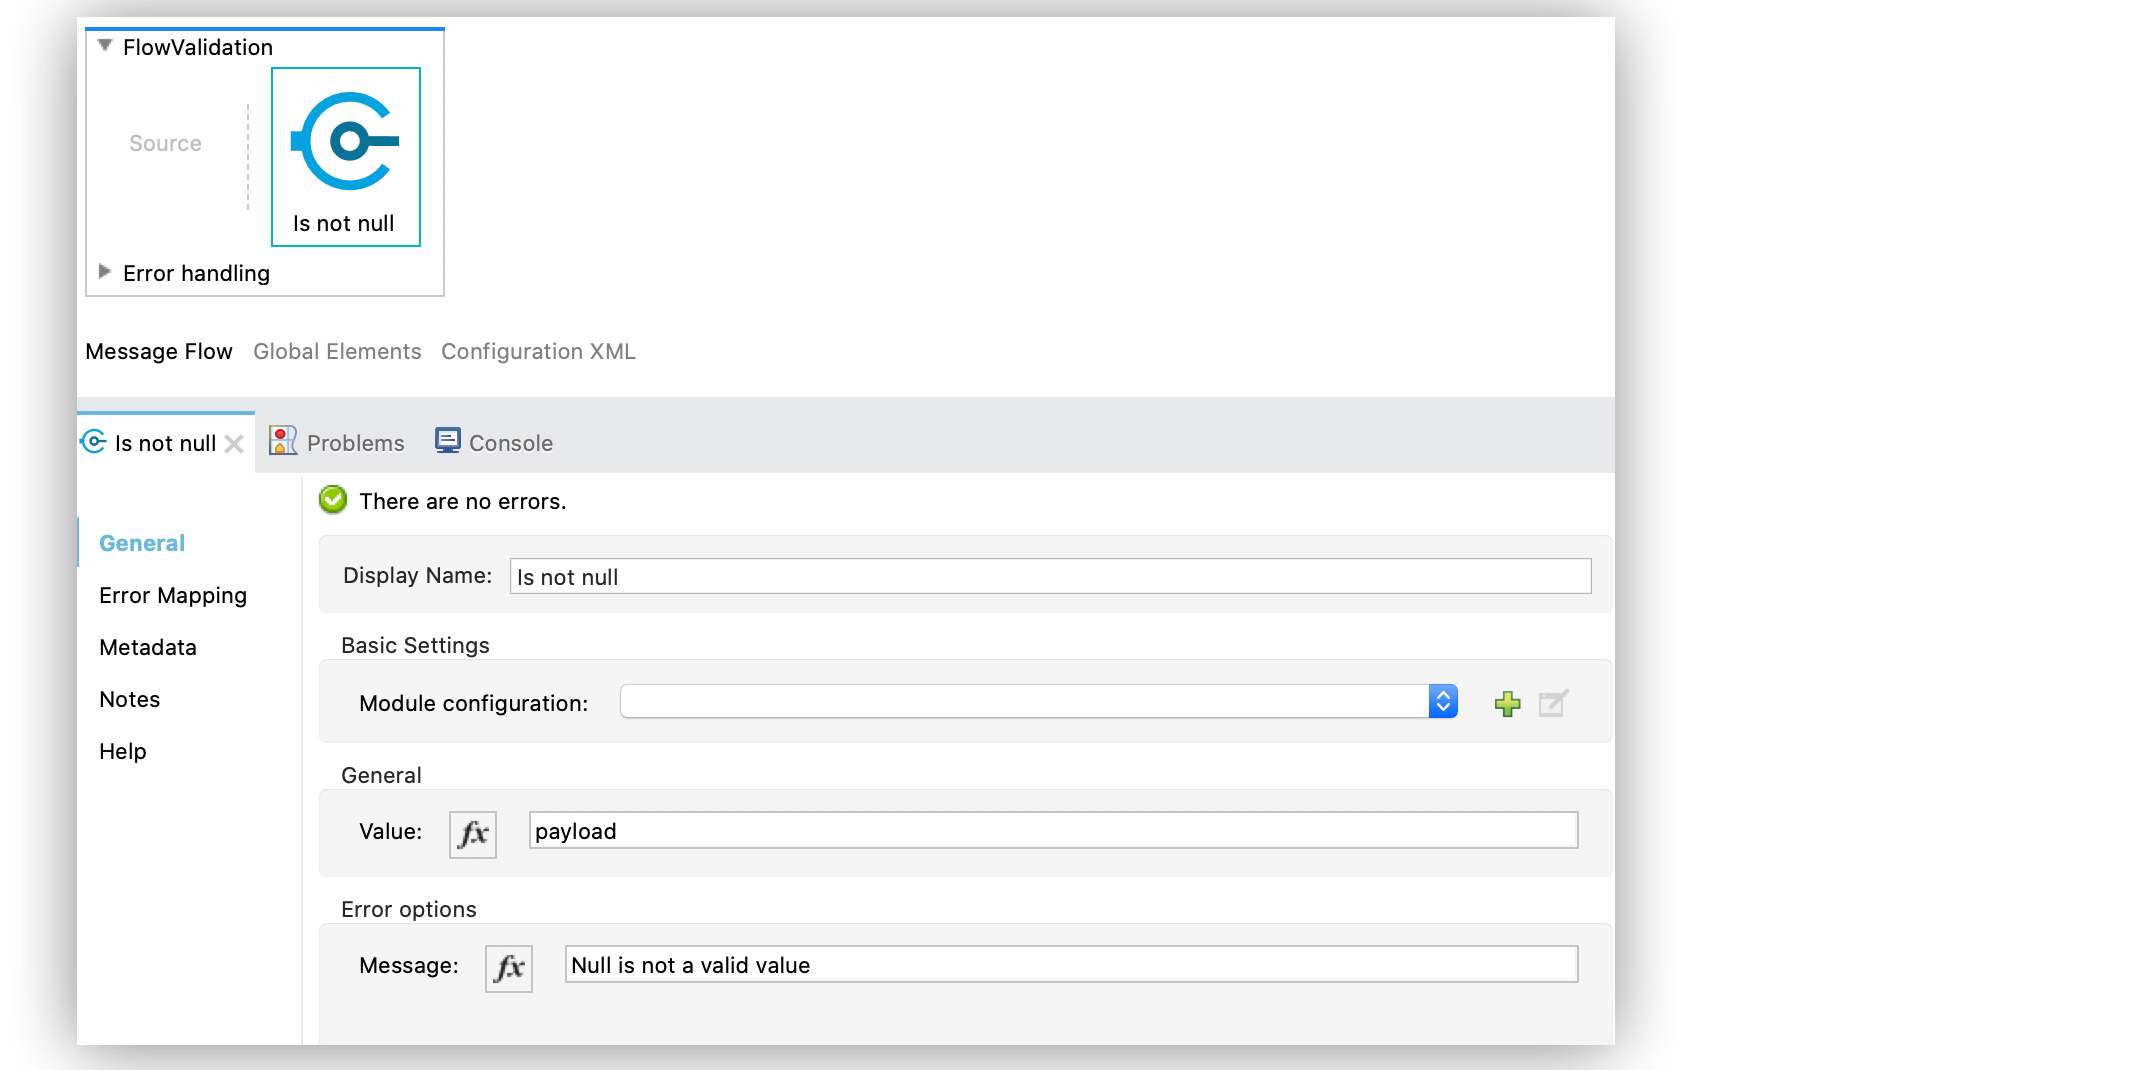Click the Console view icon
Screen dimensions: 2142x1070
pos(447,441)
